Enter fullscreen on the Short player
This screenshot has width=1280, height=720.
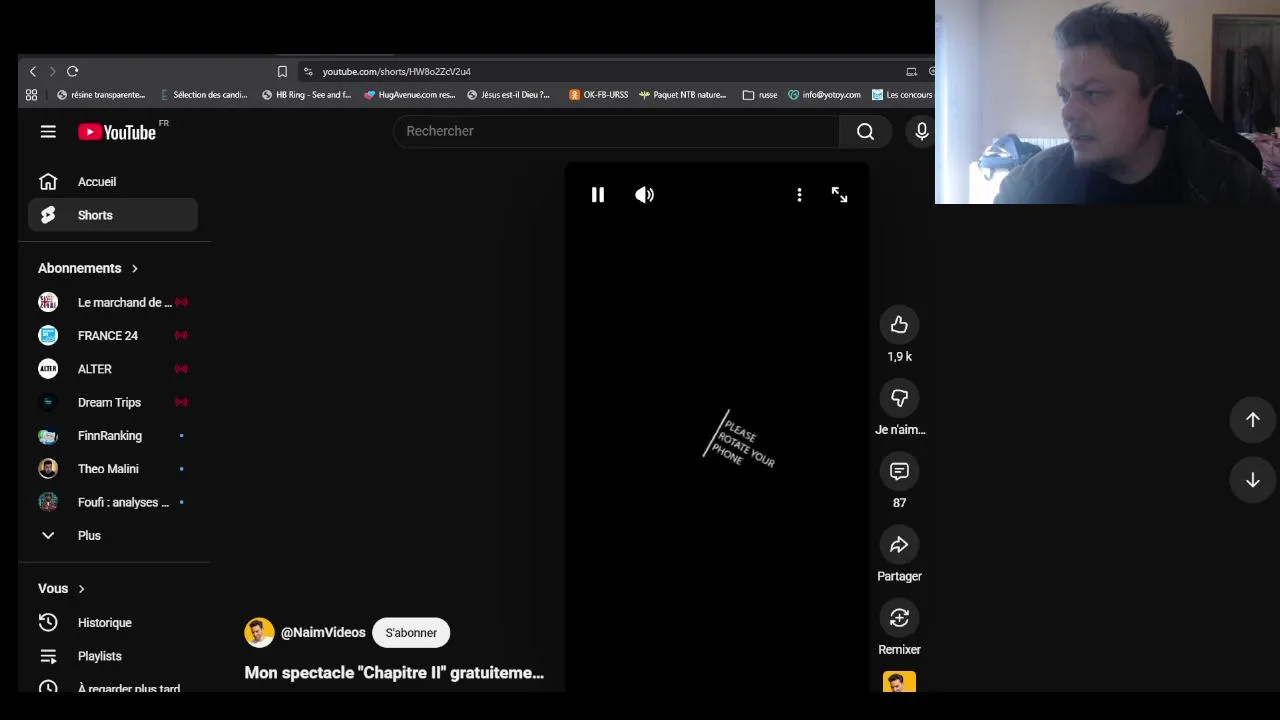pos(839,195)
